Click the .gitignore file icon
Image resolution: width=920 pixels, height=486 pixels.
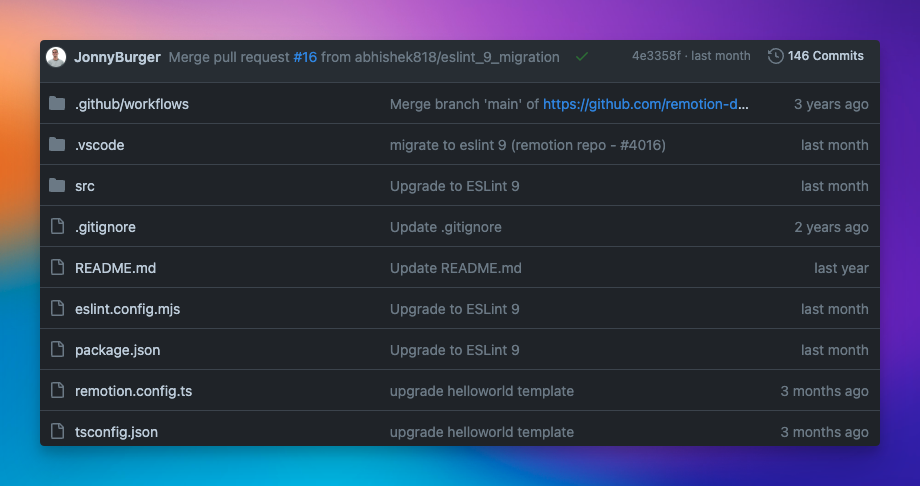tap(57, 227)
